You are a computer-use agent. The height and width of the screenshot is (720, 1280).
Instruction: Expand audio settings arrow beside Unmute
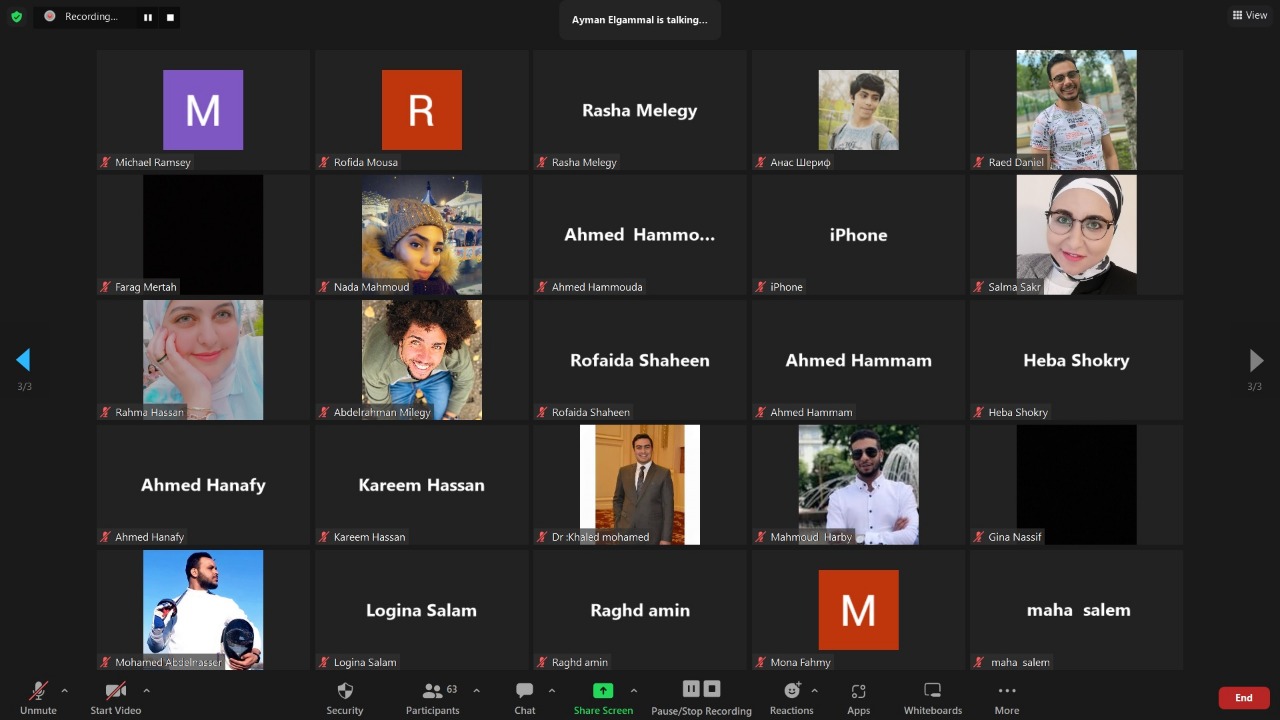pyautogui.click(x=65, y=690)
